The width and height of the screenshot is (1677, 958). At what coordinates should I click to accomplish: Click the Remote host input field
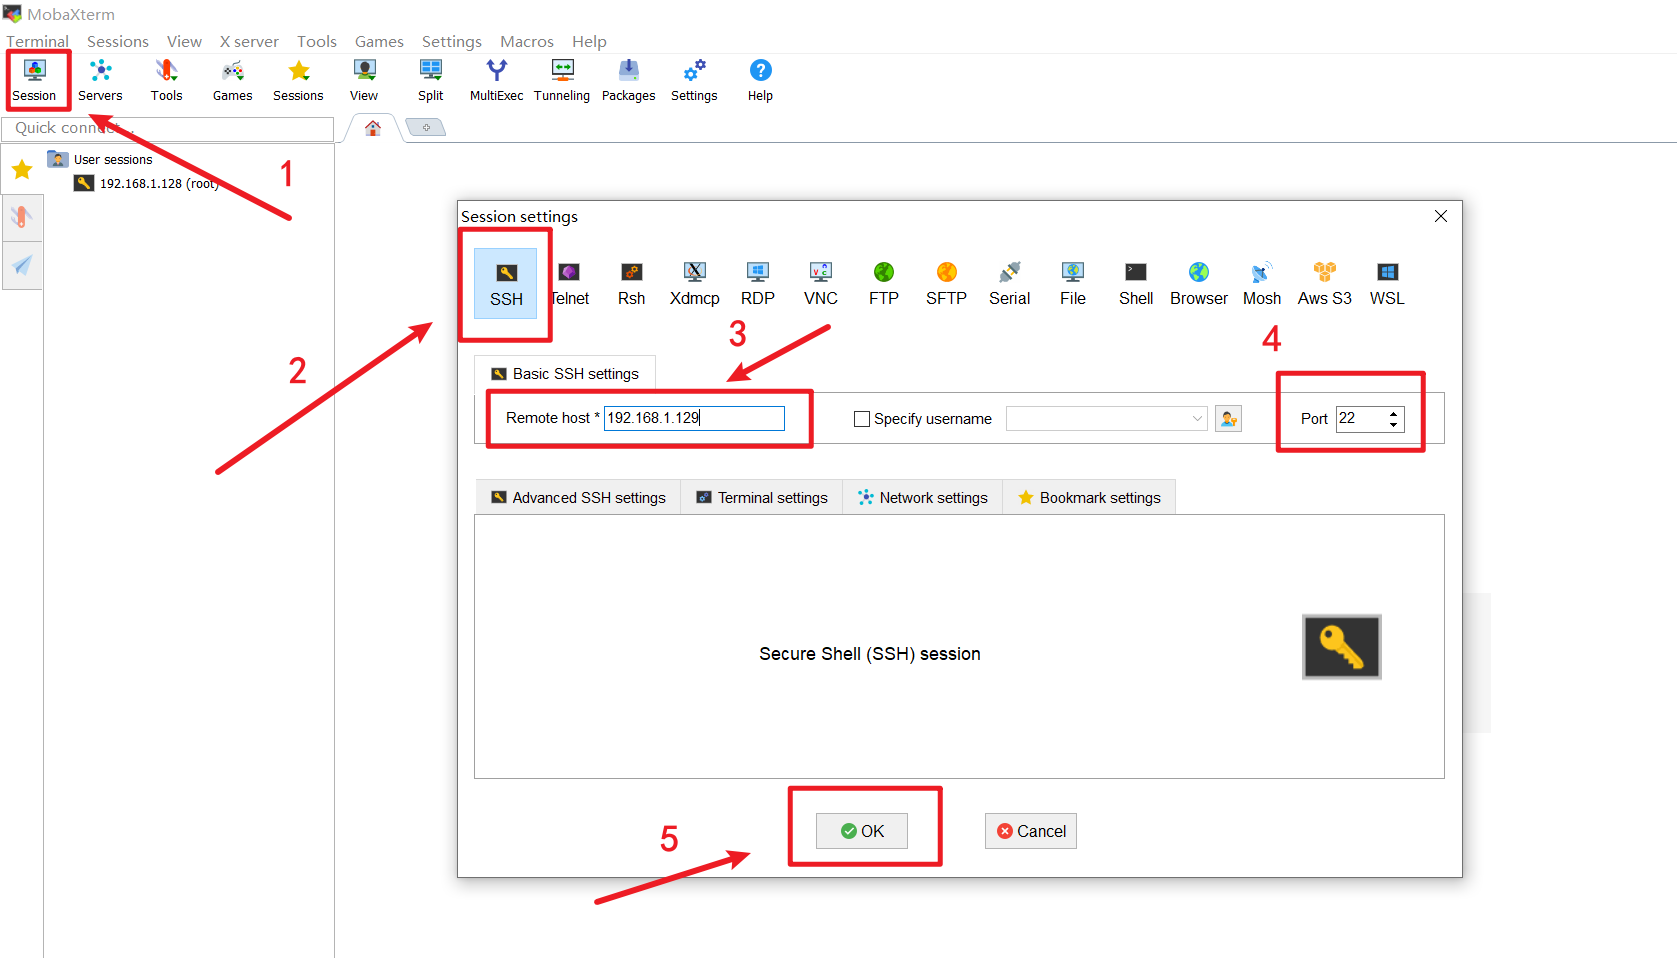pos(694,418)
